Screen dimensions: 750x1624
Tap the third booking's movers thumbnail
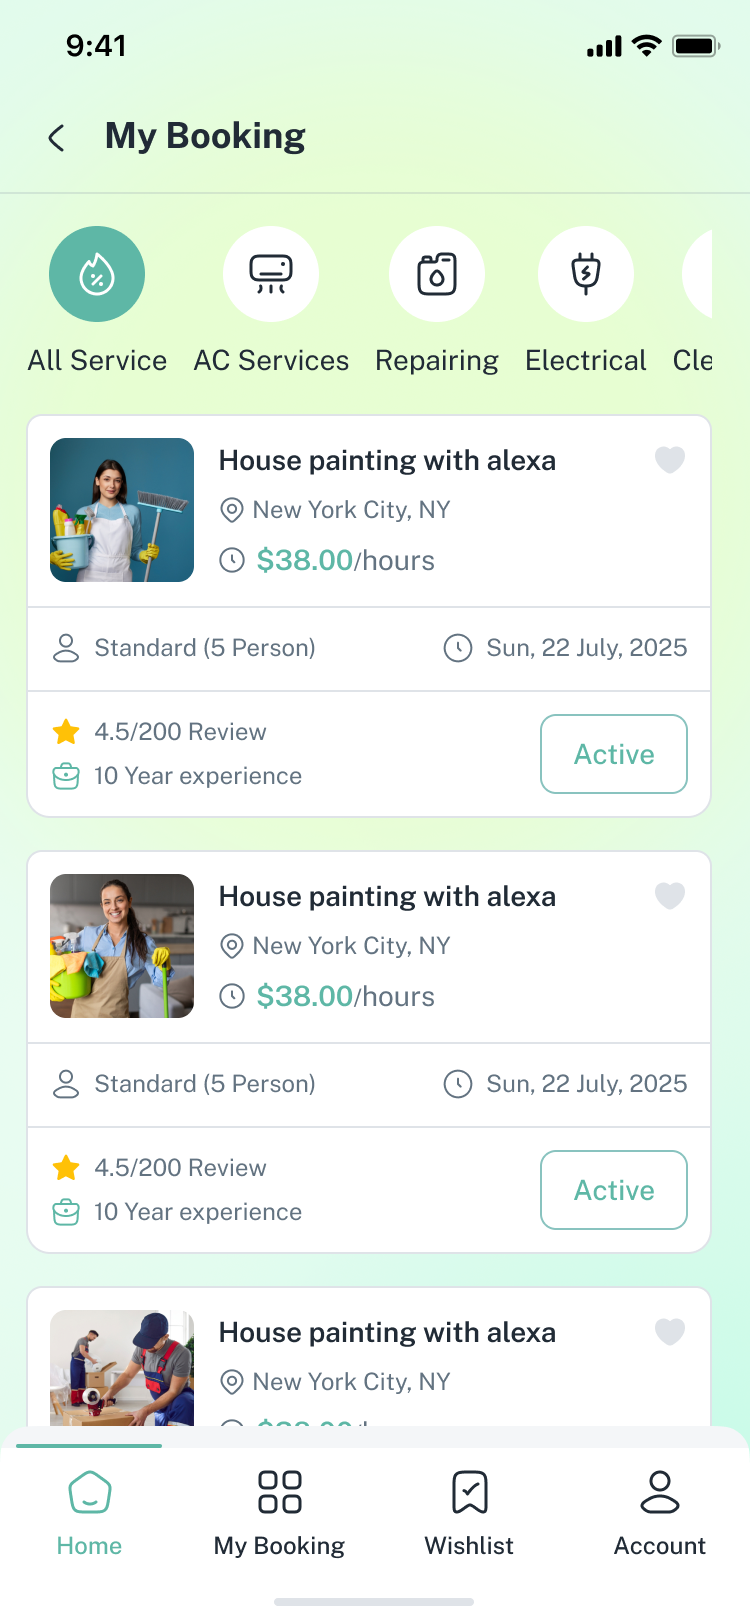122,1367
